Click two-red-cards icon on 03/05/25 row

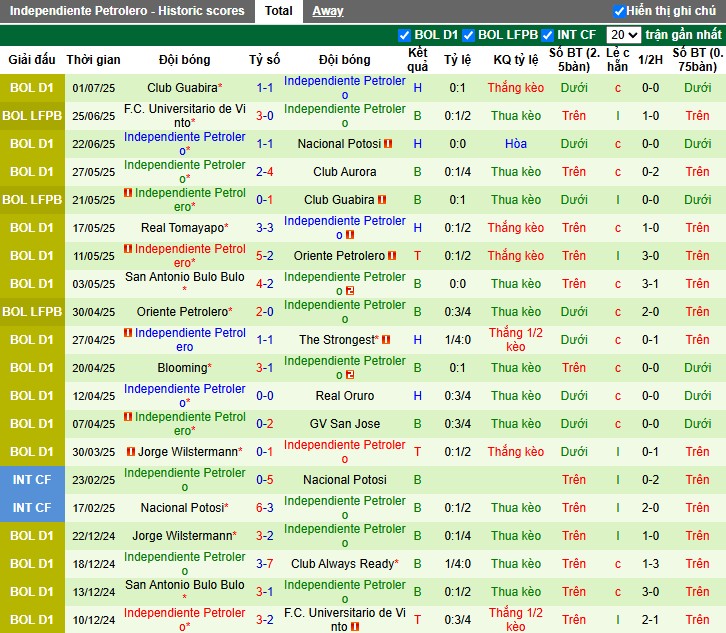(x=350, y=291)
